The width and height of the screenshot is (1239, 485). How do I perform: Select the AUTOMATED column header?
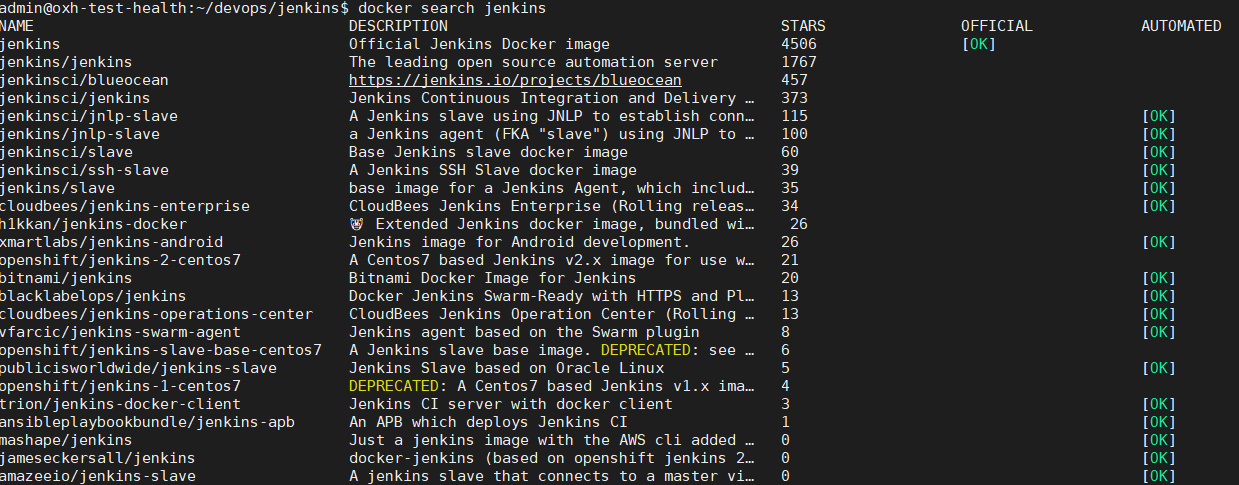tap(1181, 26)
